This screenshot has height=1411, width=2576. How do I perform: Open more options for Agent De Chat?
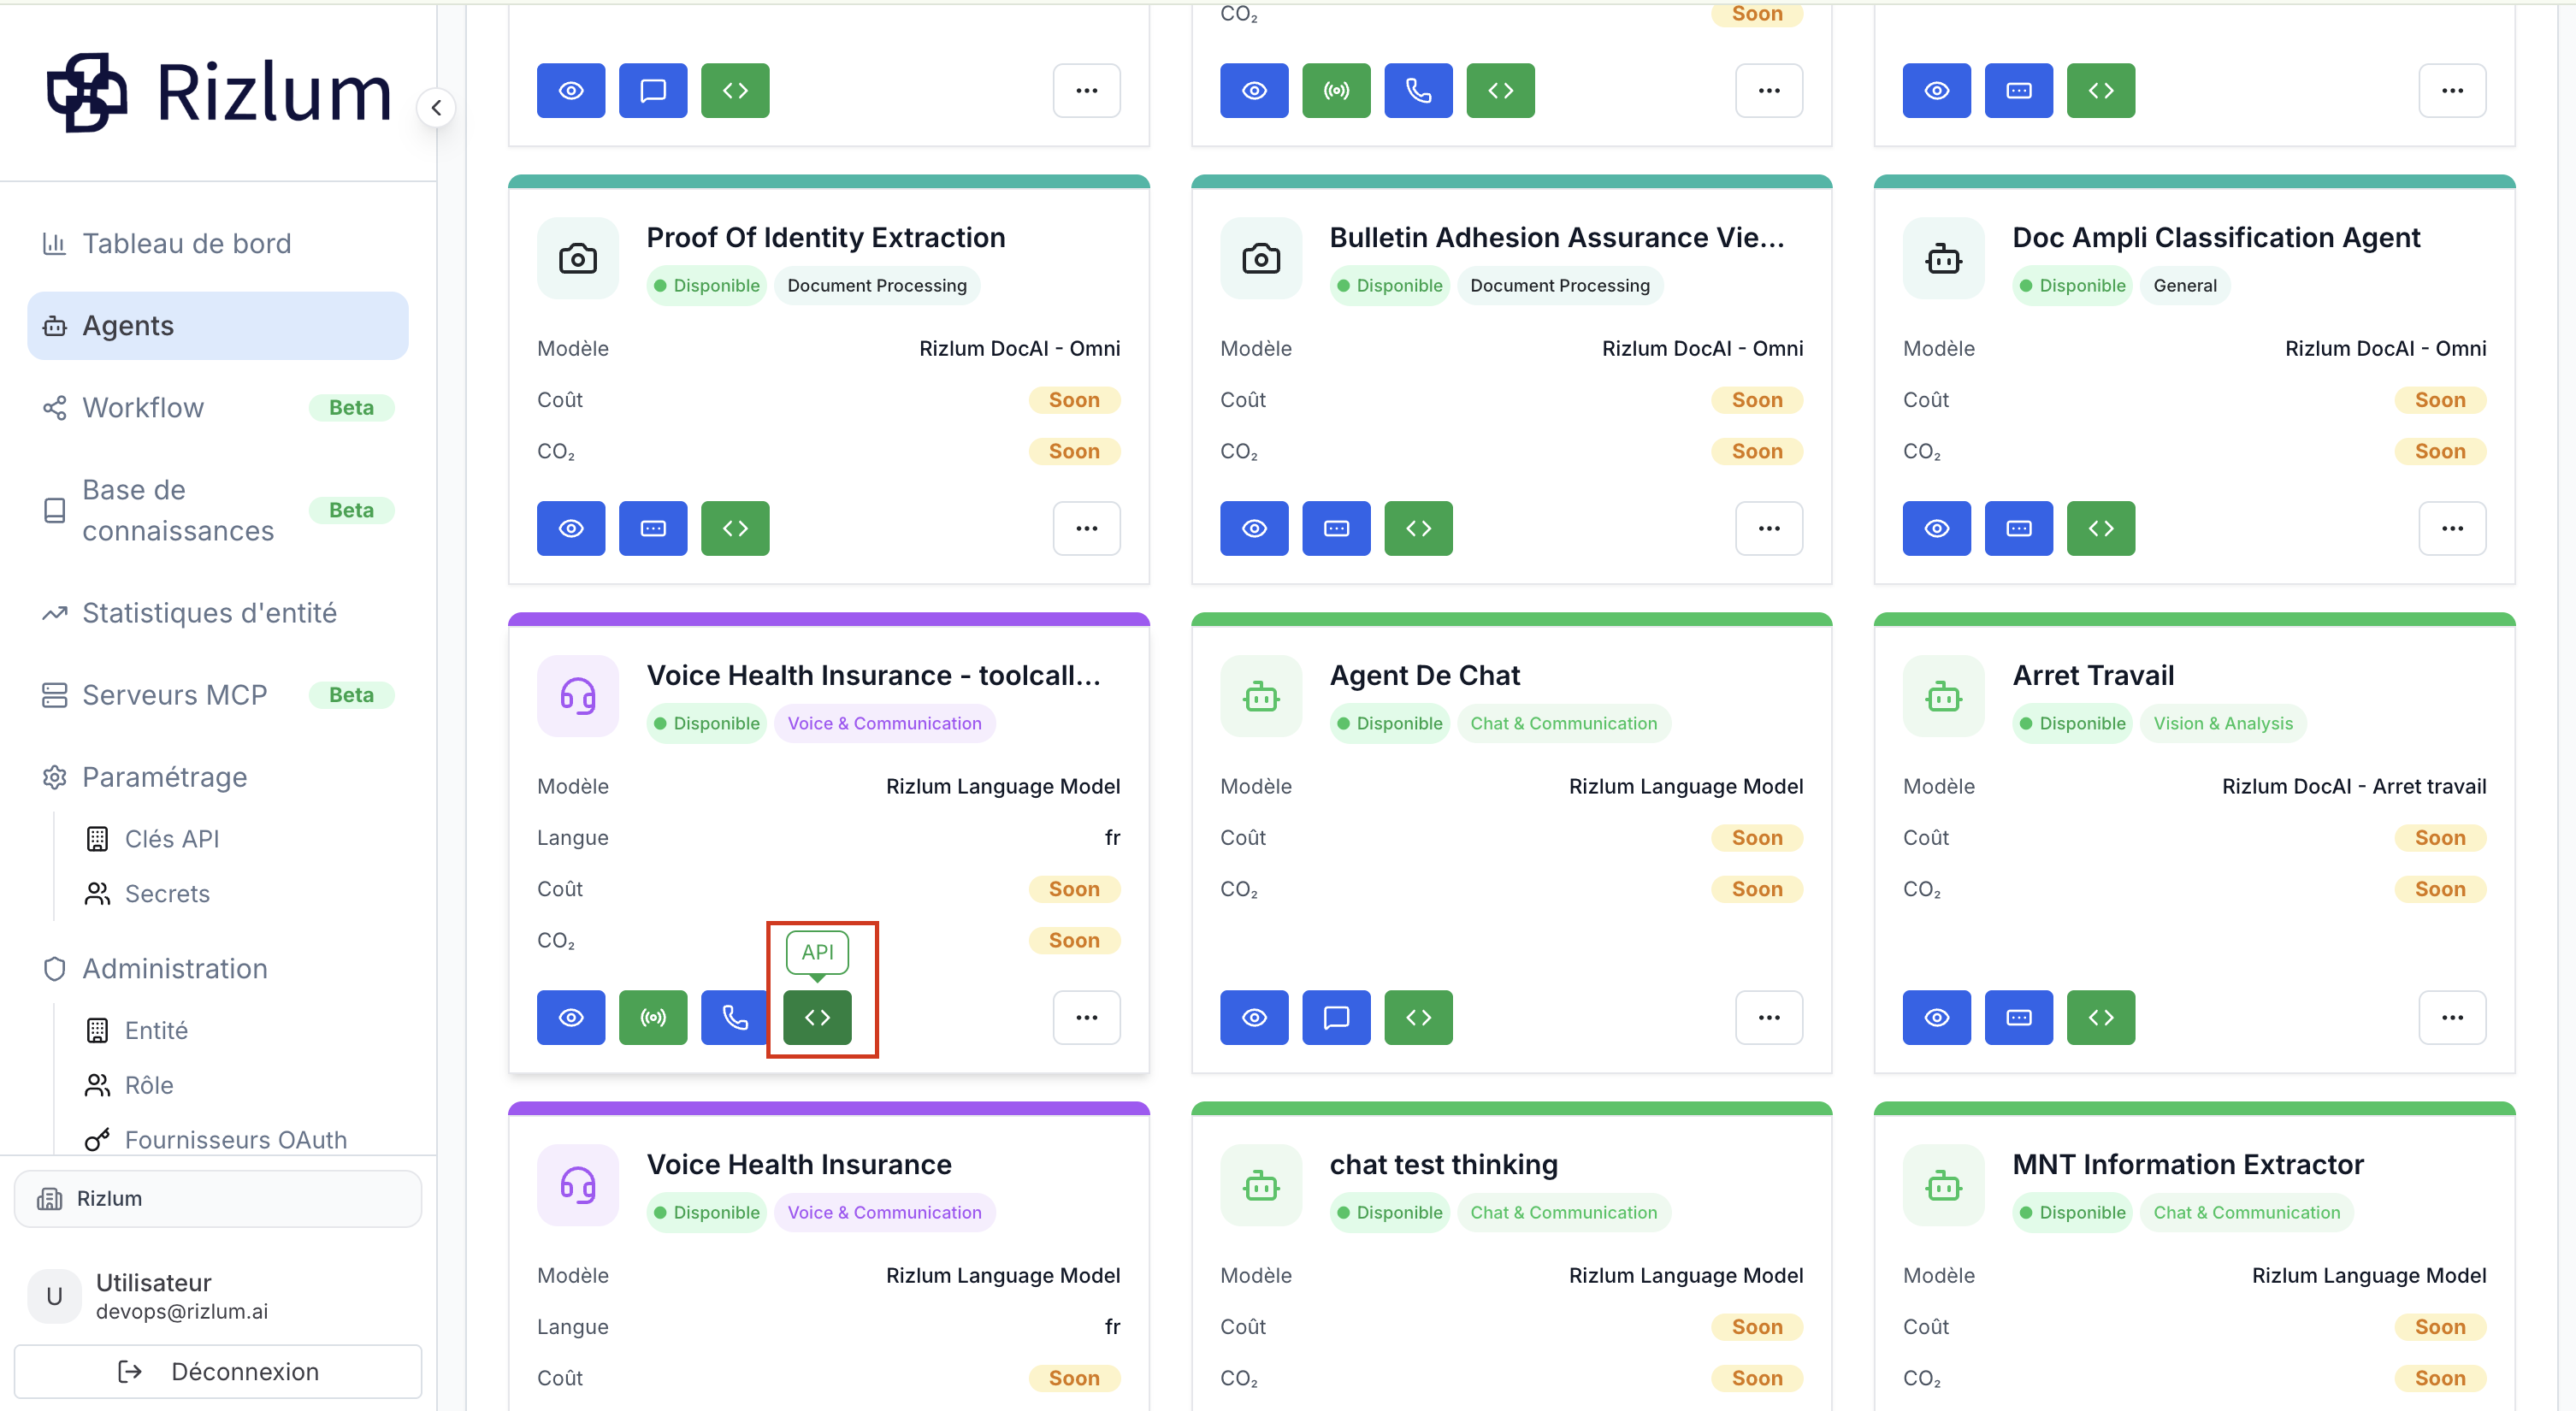pyautogui.click(x=1769, y=1017)
